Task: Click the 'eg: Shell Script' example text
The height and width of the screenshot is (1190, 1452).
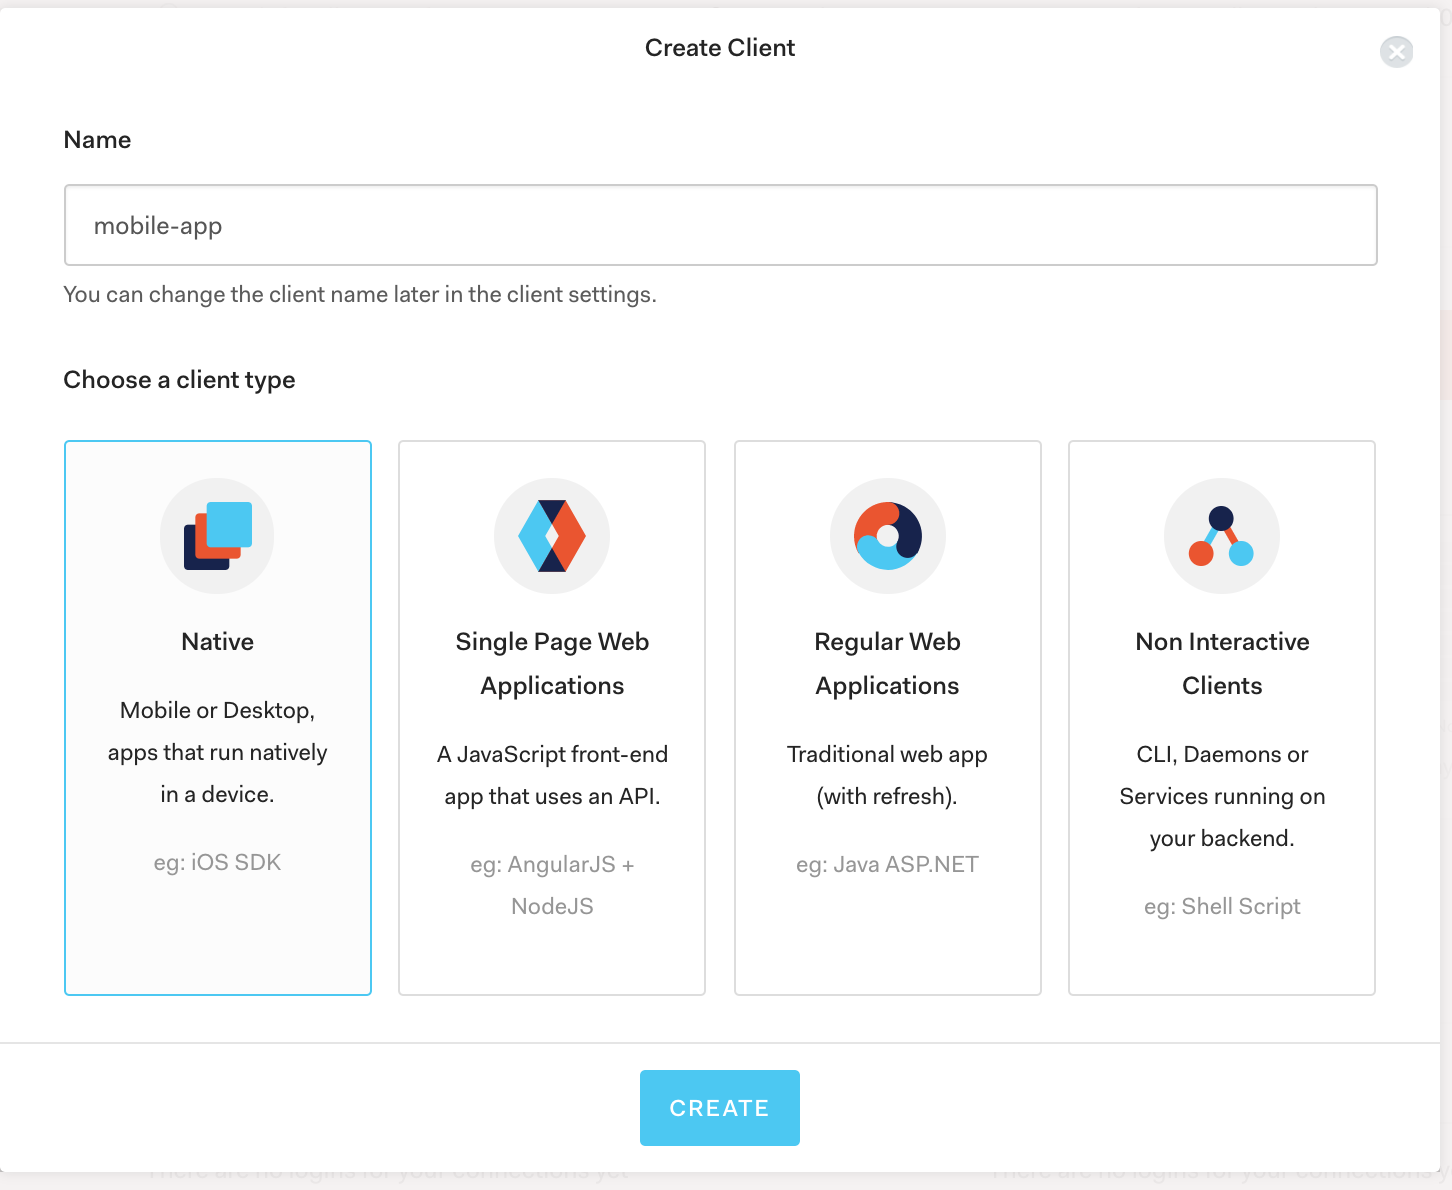Action: tap(1222, 906)
